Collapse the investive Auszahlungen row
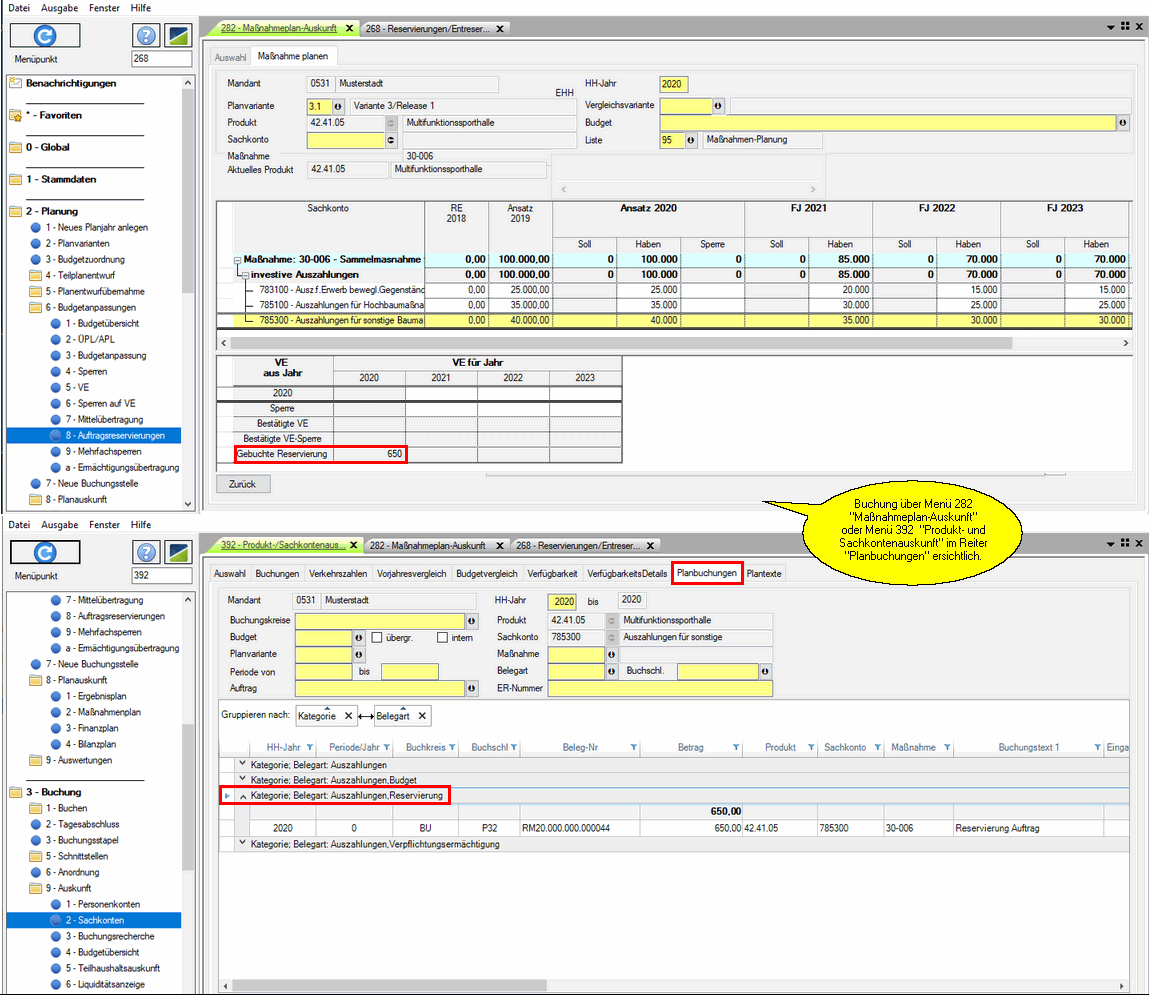 pyautogui.click(x=245, y=274)
